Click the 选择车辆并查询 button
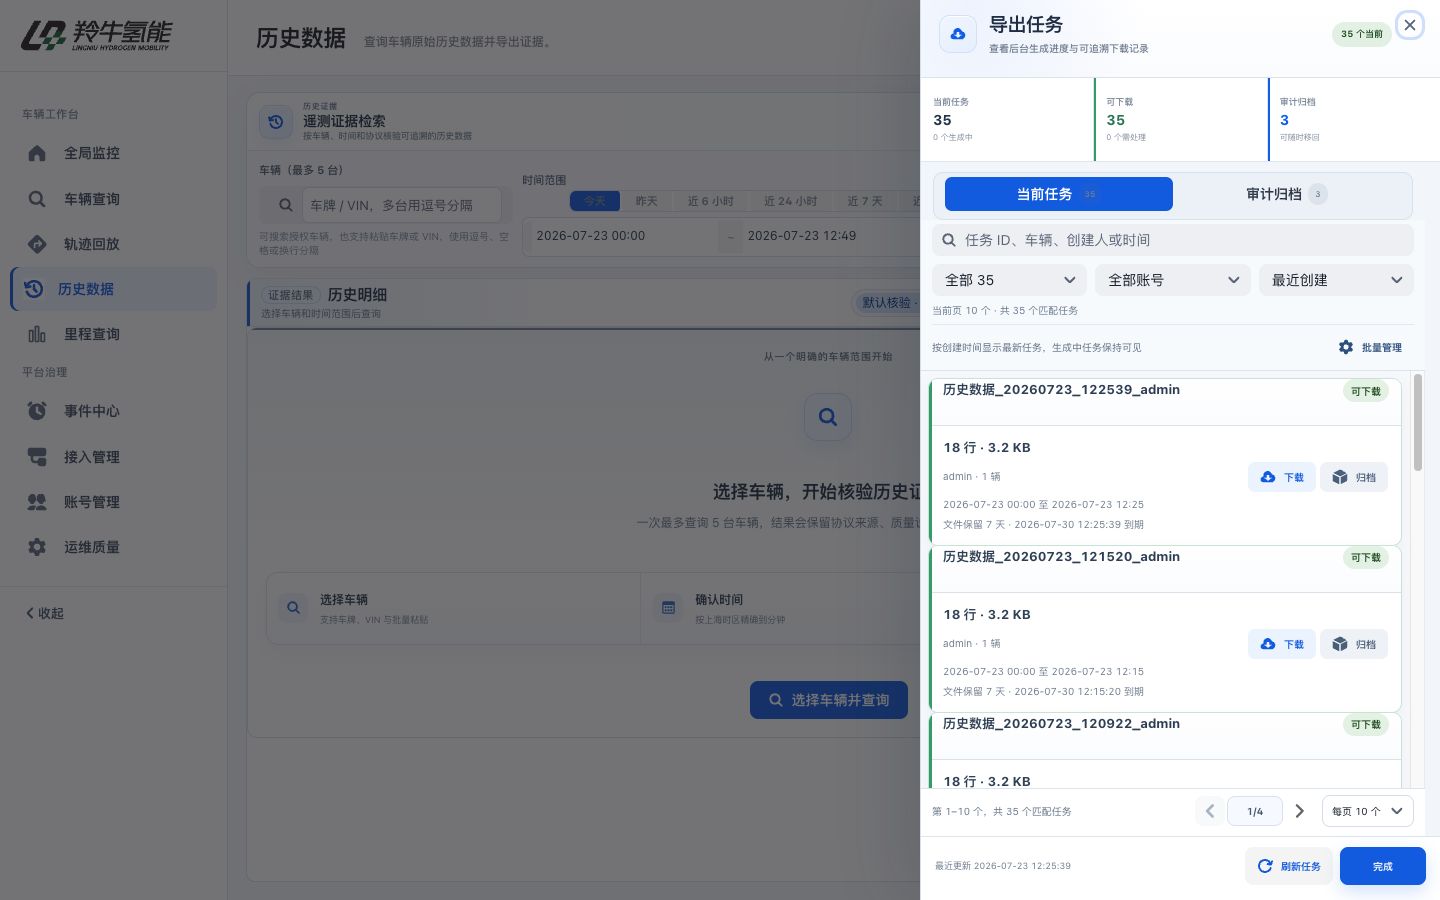 [829, 700]
